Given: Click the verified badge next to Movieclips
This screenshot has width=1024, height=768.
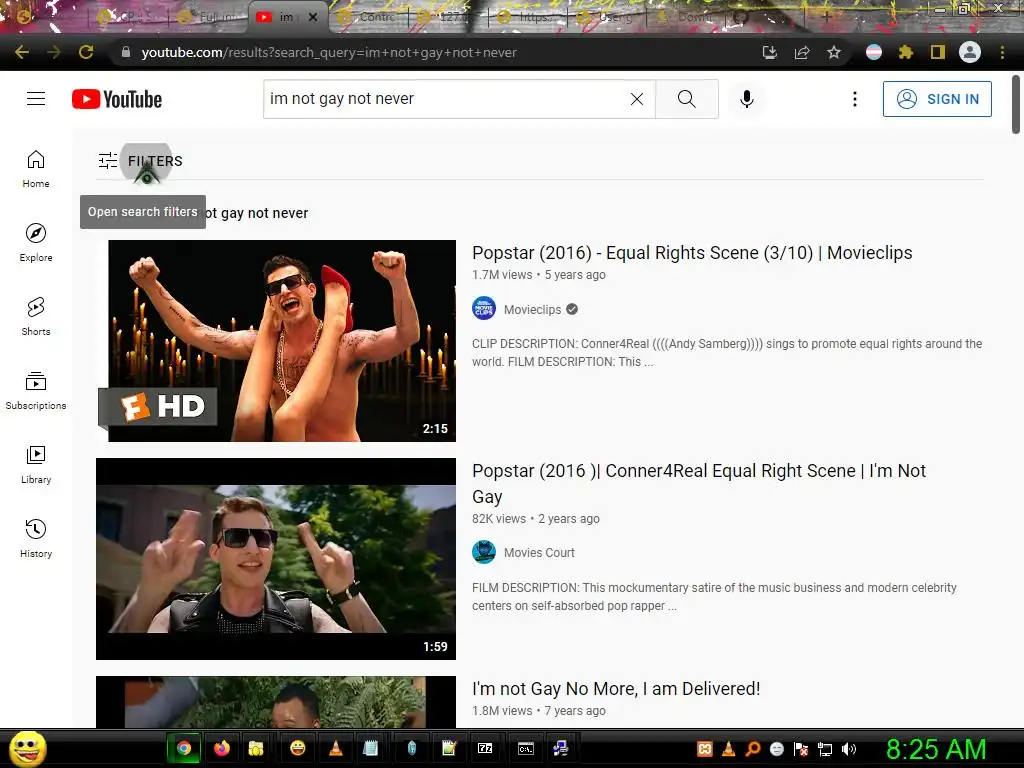Looking at the screenshot, I should [572, 310].
